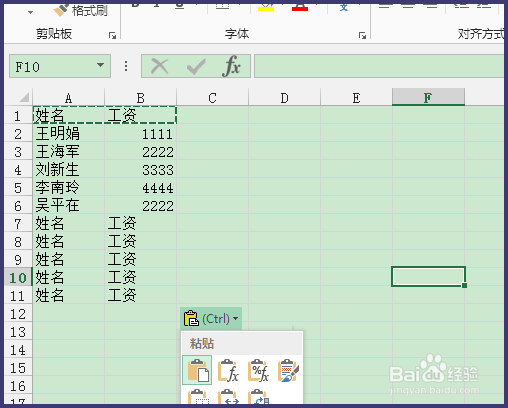Select row 6 header
Image resolution: width=508 pixels, height=408 pixels.
[18, 206]
